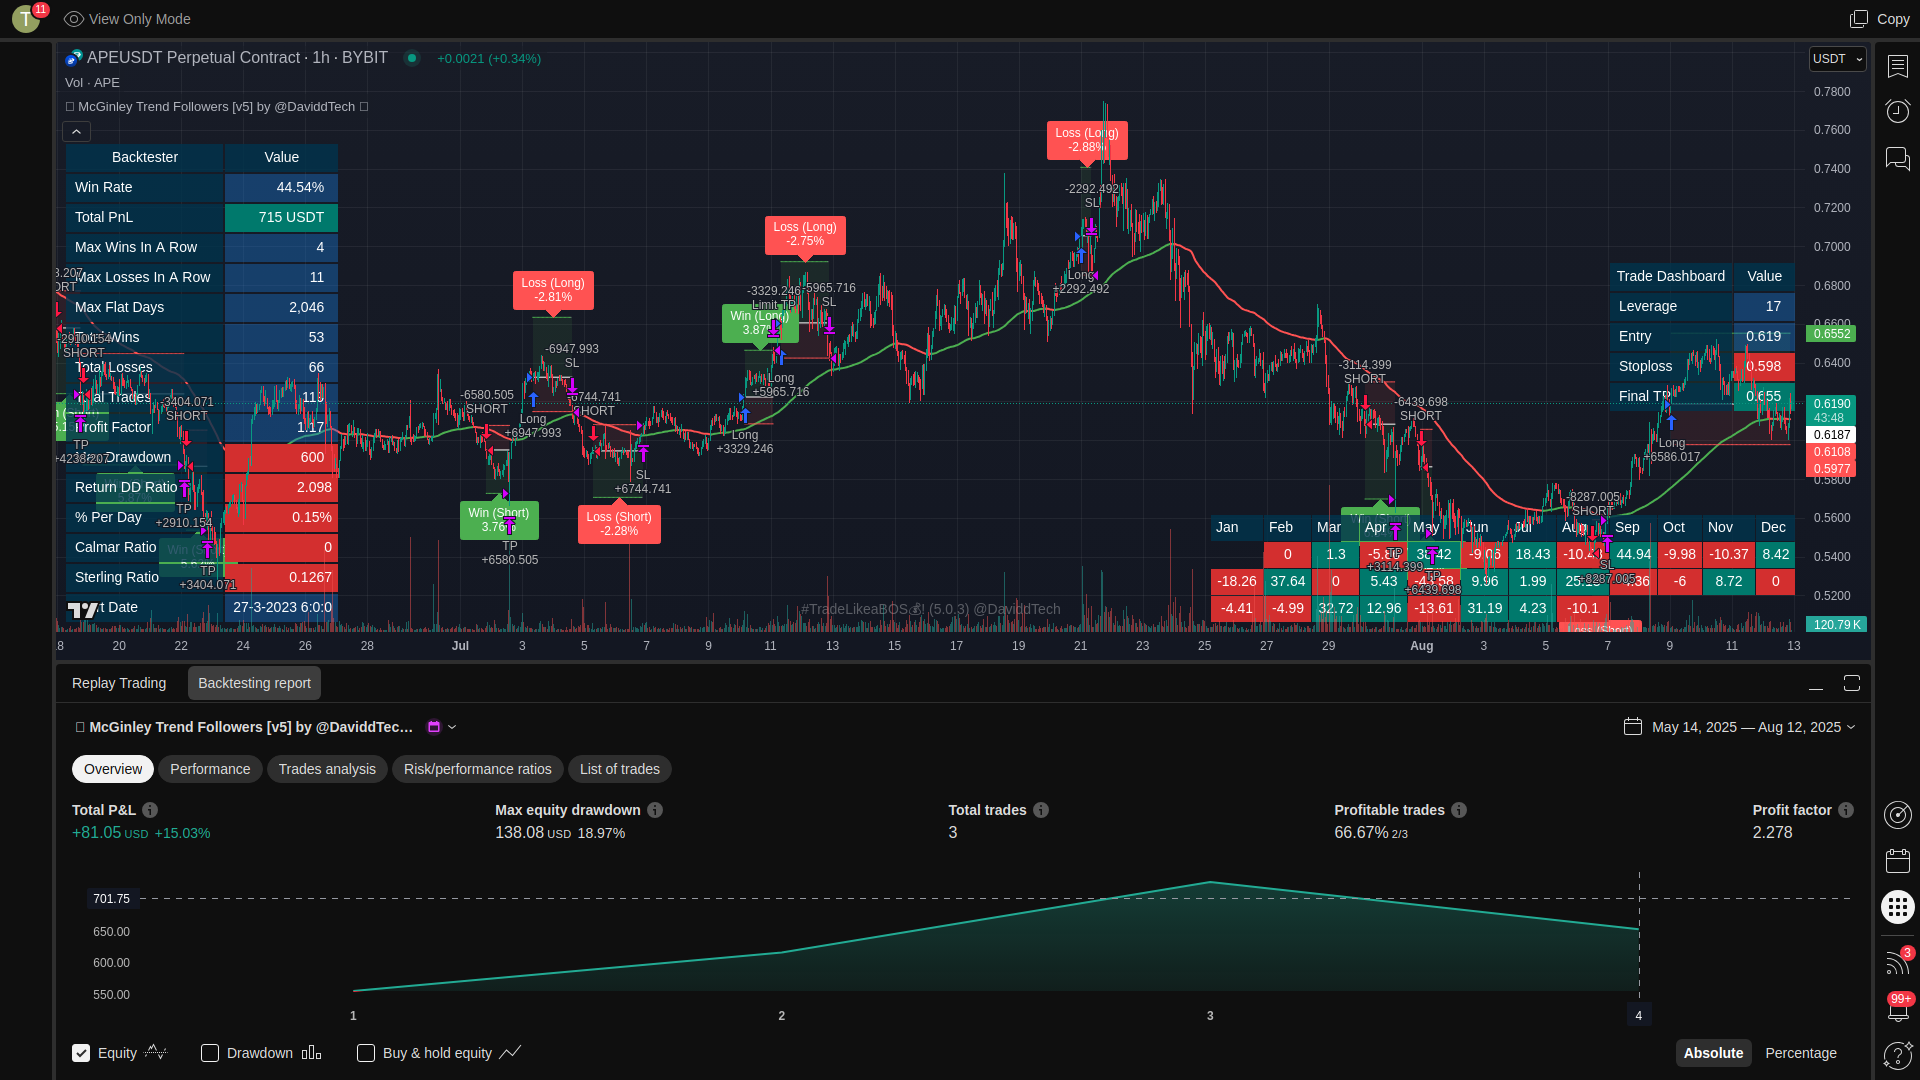Viewport: 1920px width, 1080px height.
Task: Click the 120.79 K volume label
Action: [1836, 625]
